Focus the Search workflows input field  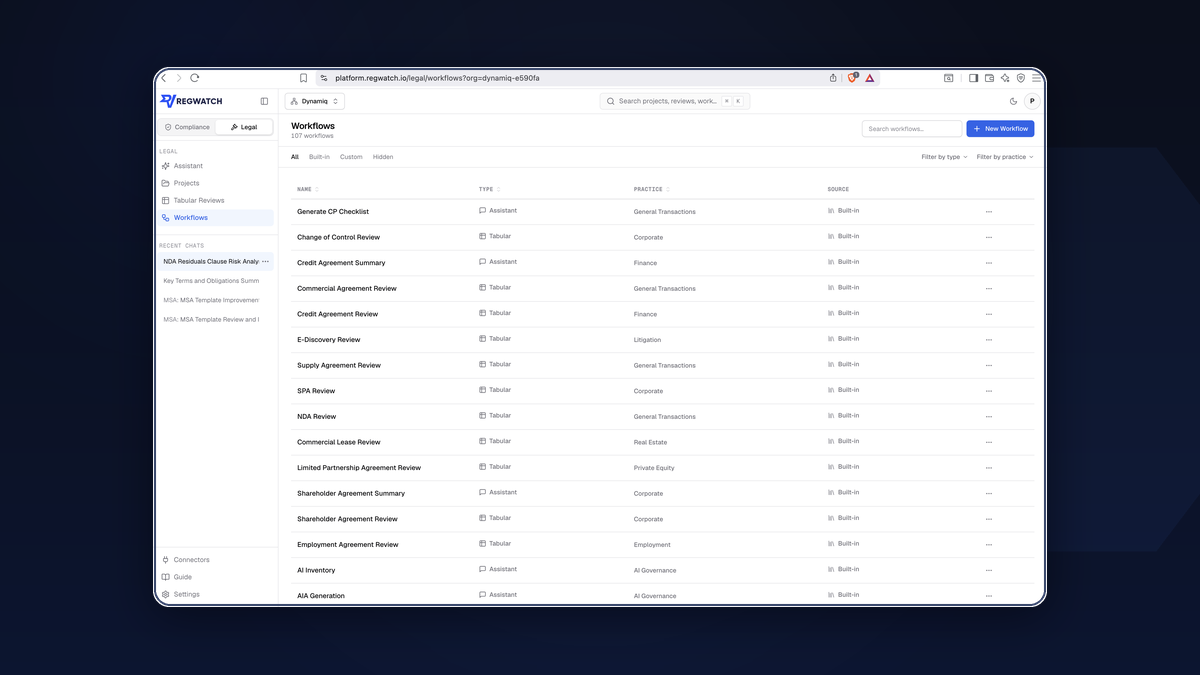click(x=912, y=129)
